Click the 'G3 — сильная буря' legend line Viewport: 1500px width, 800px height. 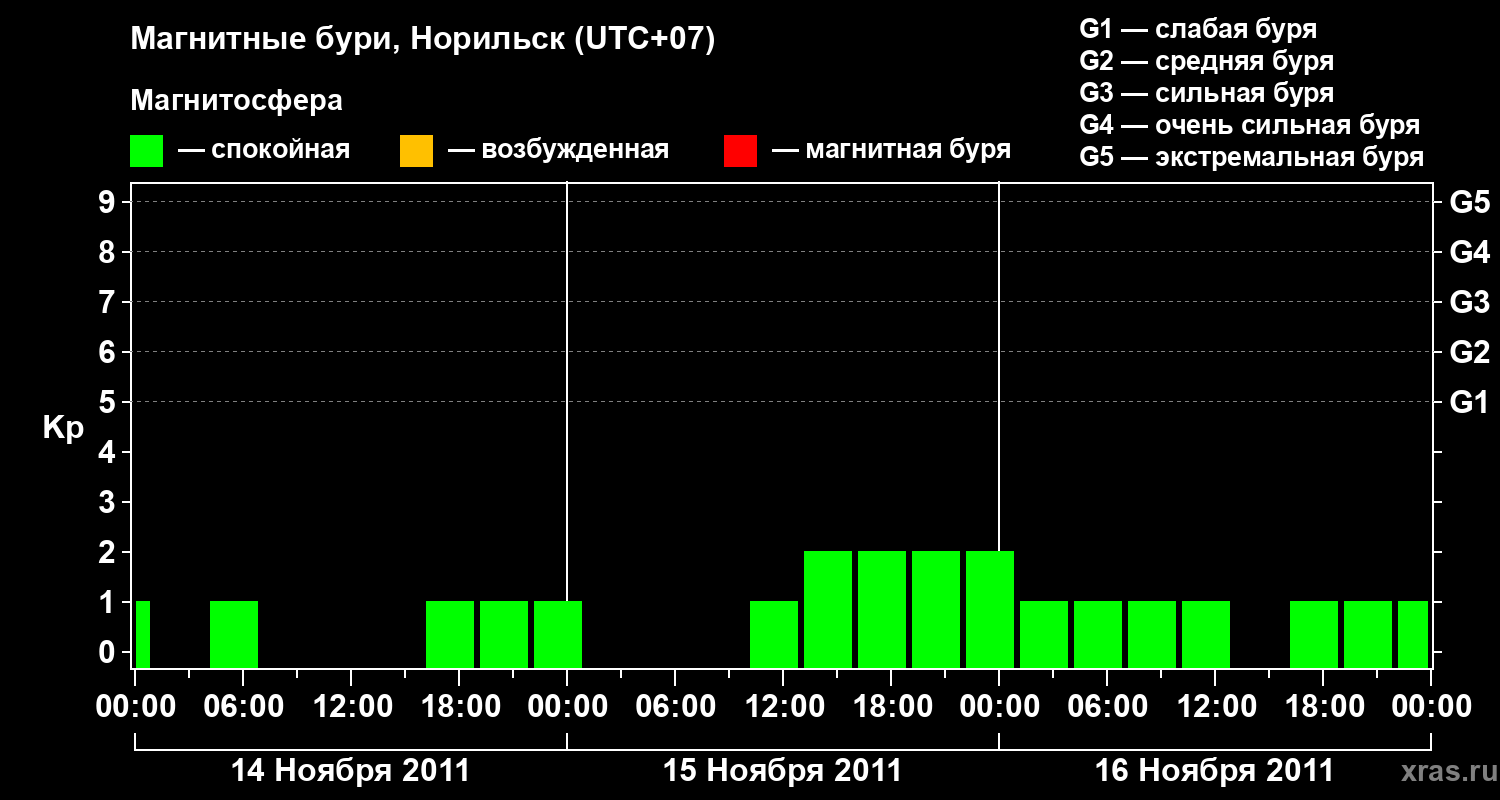(x=1207, y=93)
